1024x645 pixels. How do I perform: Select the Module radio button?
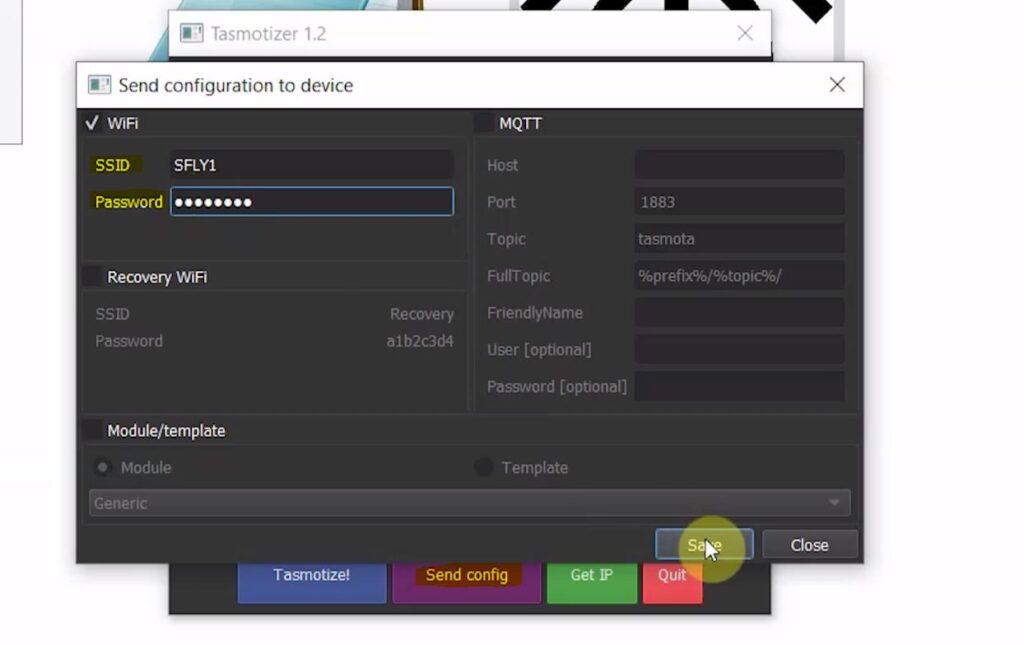(102, 467)
